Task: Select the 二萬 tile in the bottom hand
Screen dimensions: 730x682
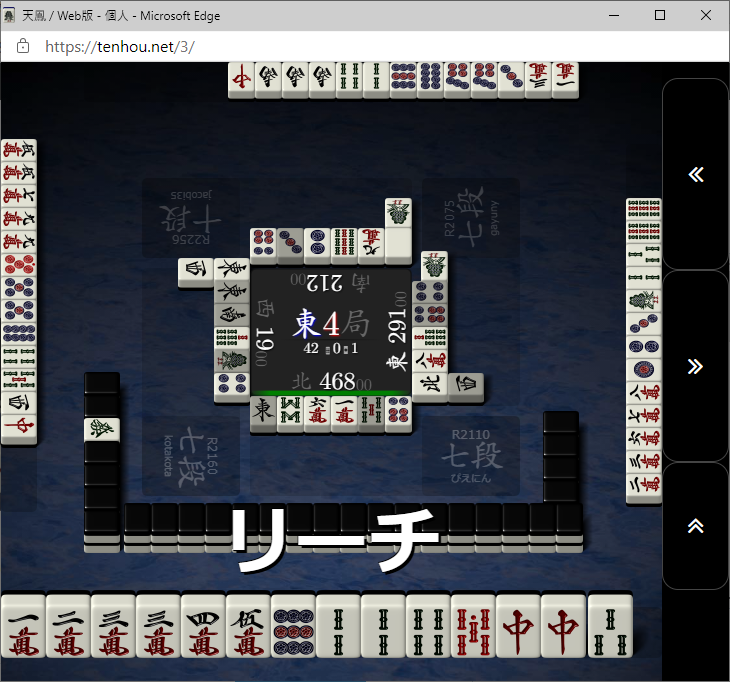Action: click(68, 626)
